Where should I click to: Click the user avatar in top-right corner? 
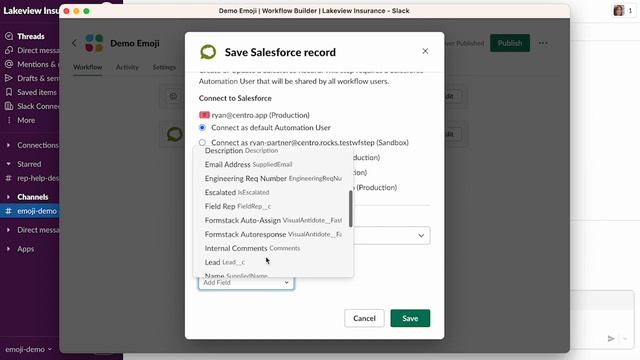[619, 11]
